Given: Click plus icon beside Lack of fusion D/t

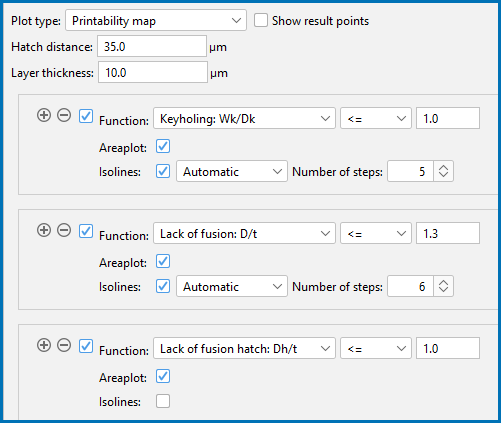Looking at the screenshot, I should [x=44, y=230].
